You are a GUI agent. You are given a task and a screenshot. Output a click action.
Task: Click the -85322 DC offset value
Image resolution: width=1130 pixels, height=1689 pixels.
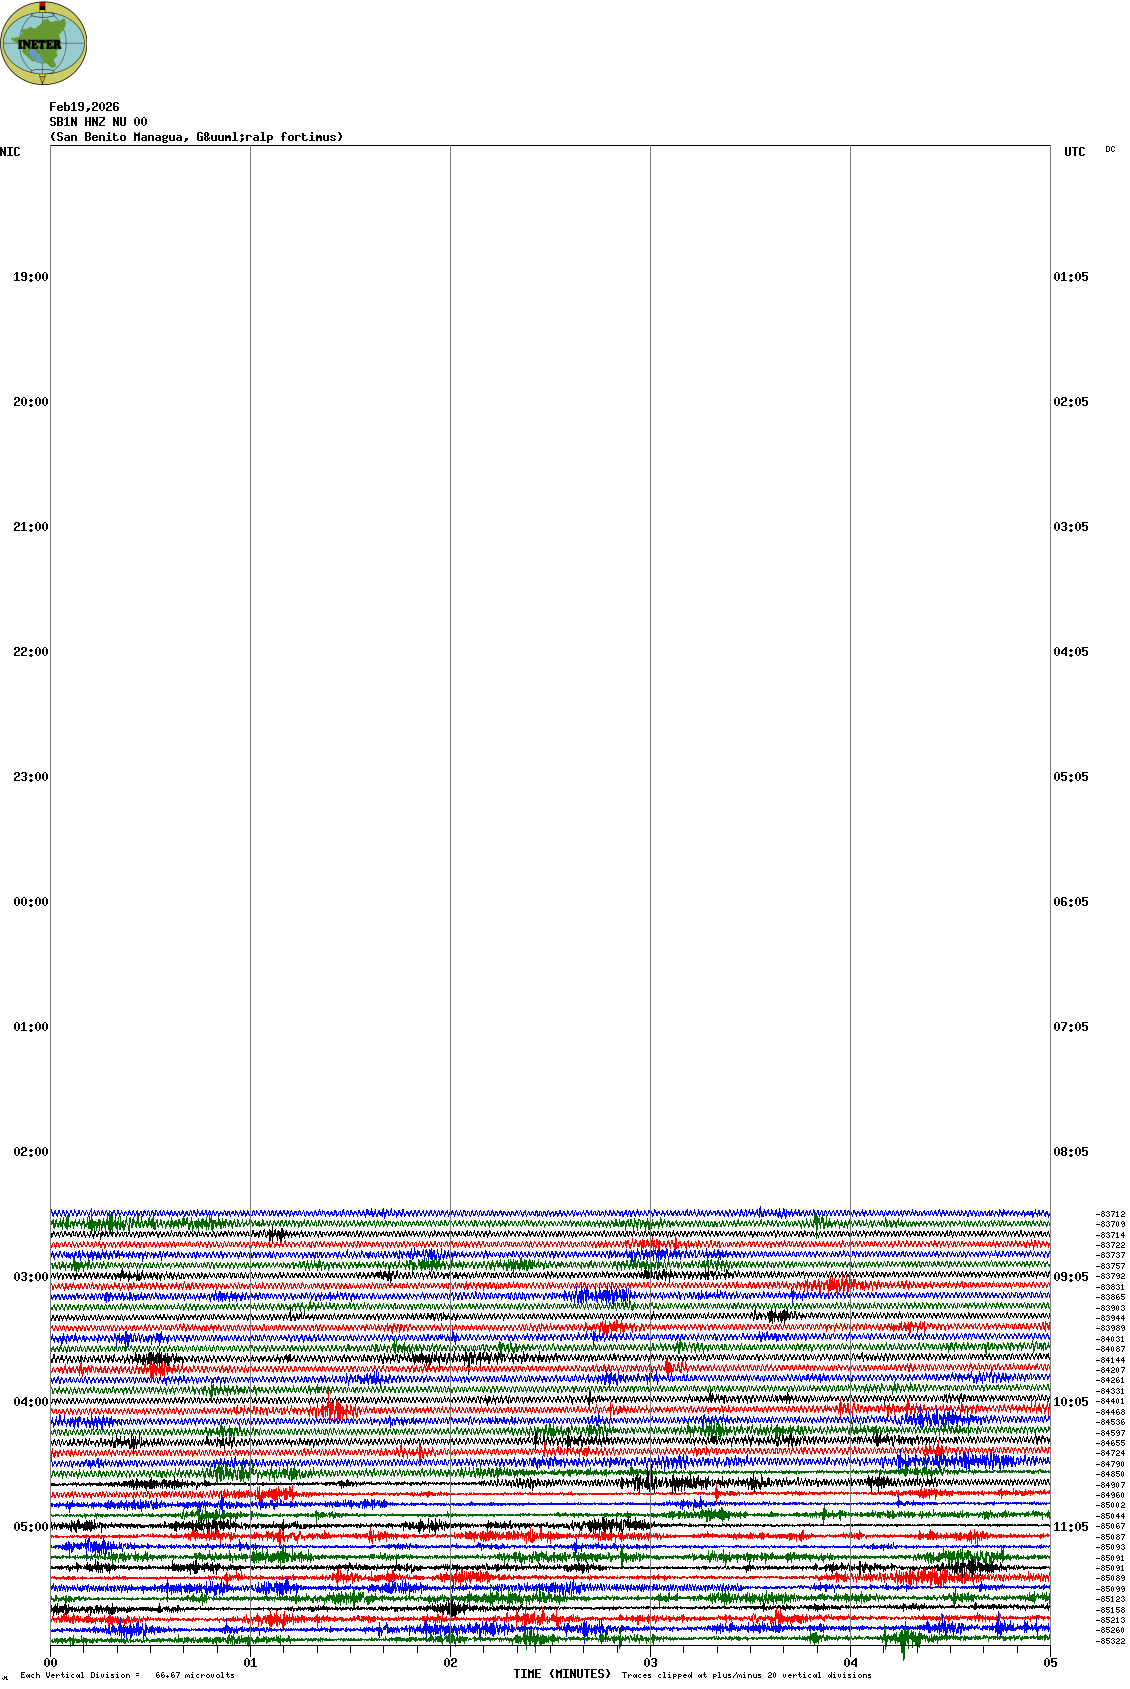pyautogui.click(x=1110, y=1641)
